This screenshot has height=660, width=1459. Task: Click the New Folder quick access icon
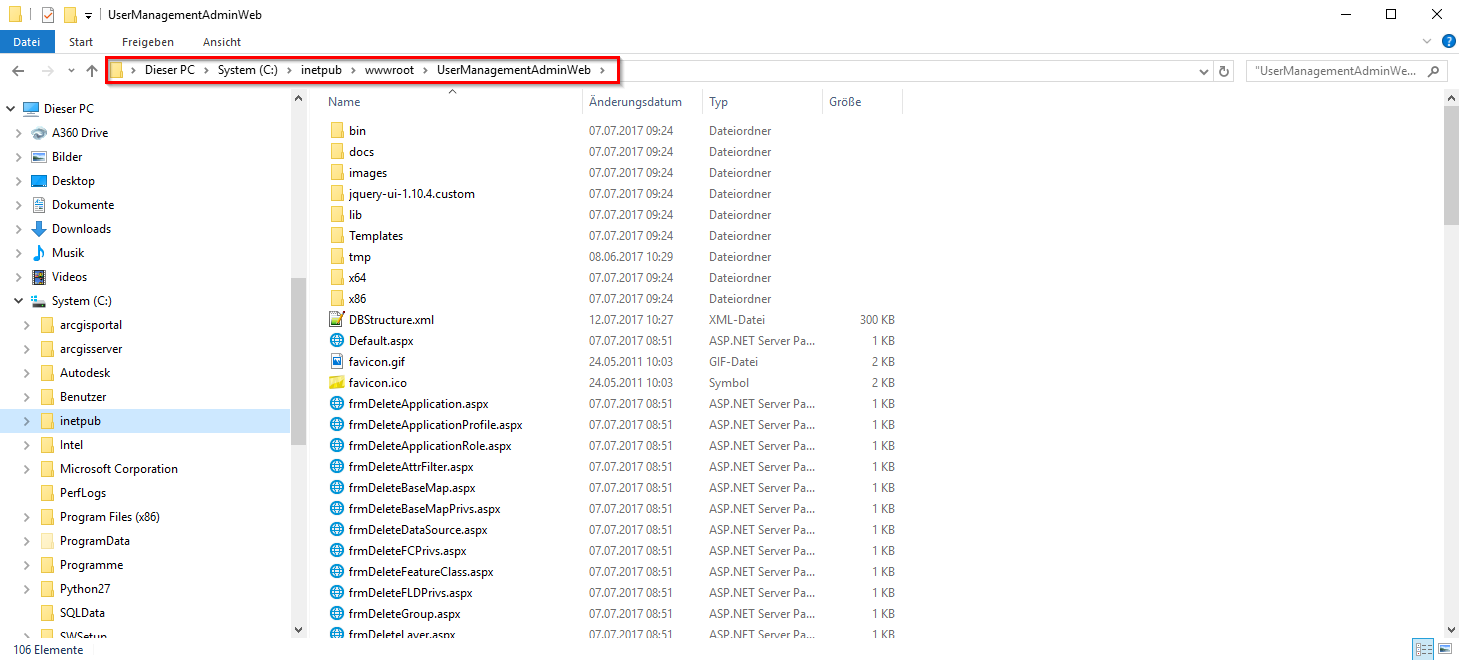pyautogui.click(x=69, y=14)
